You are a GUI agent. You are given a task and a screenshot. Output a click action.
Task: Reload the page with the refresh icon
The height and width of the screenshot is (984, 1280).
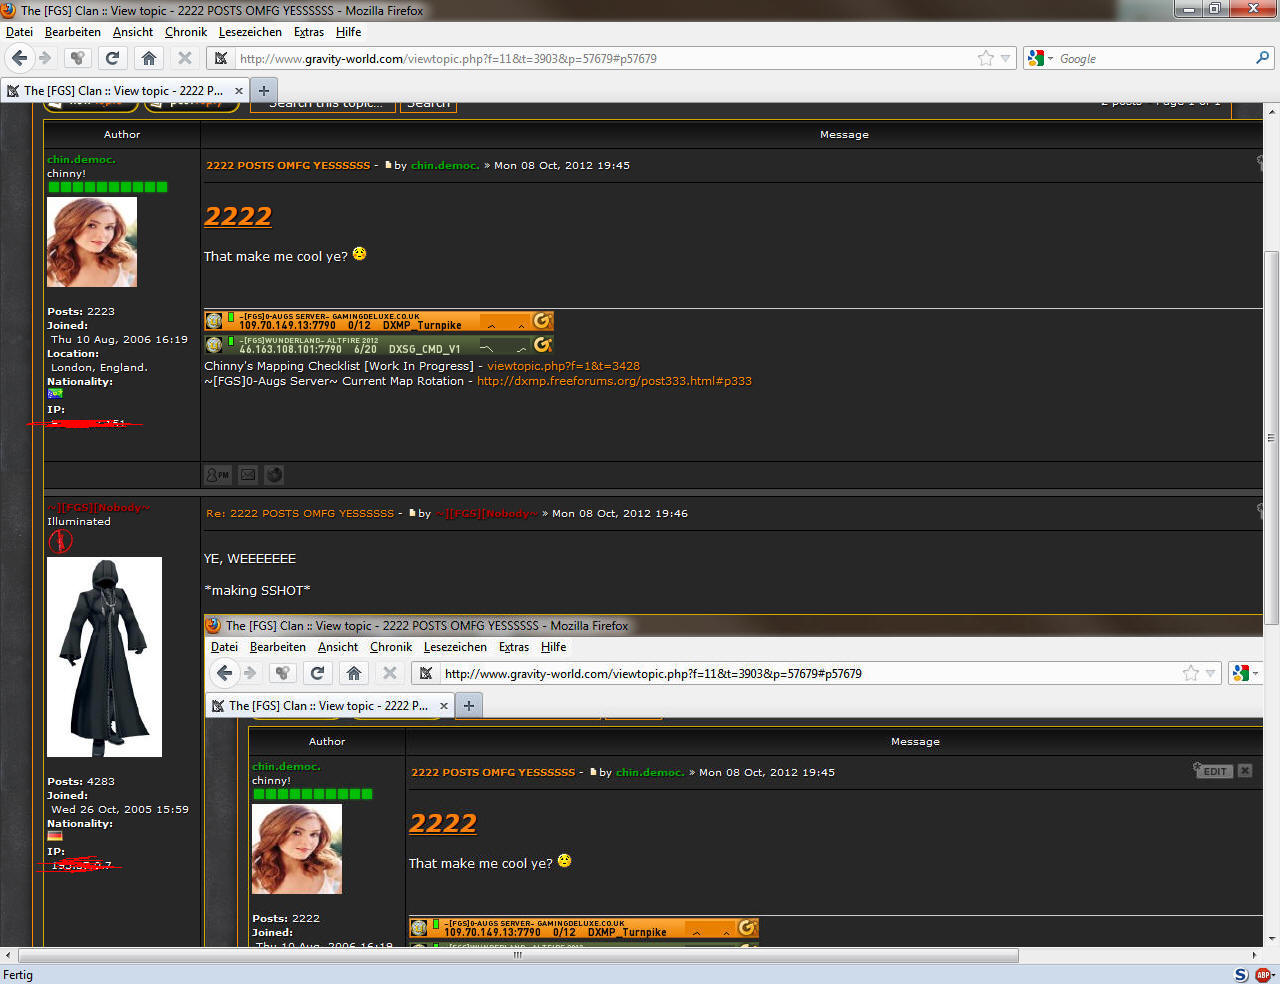coord(112,58)
